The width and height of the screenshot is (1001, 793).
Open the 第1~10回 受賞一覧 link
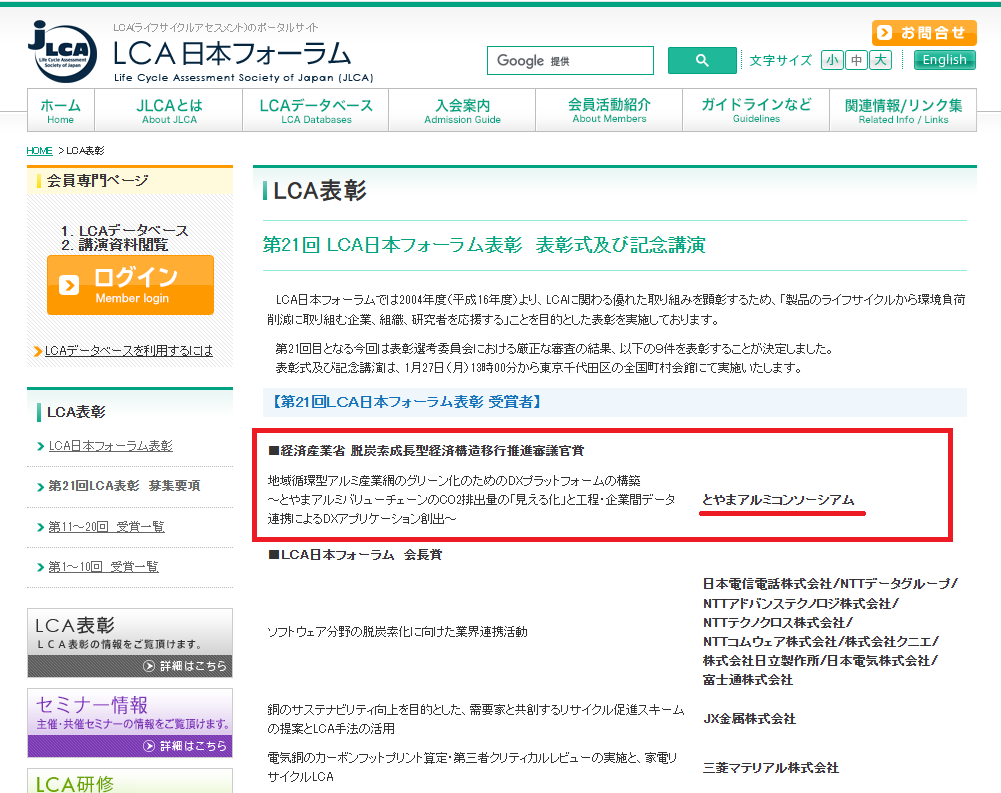click(103, 566)
